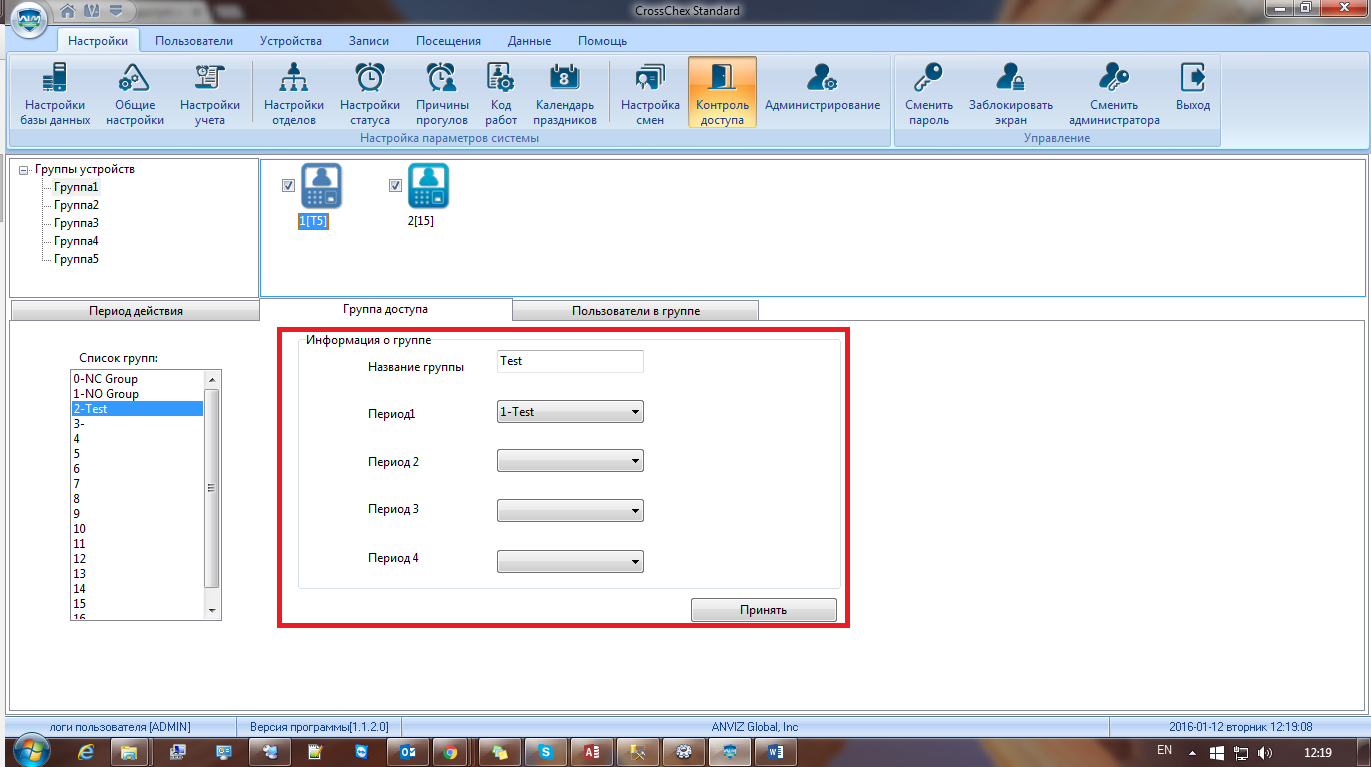This screenshot has width=1371, height=767.
Task: Open Internet Explorer from taskbar
Action: (85, 752)
